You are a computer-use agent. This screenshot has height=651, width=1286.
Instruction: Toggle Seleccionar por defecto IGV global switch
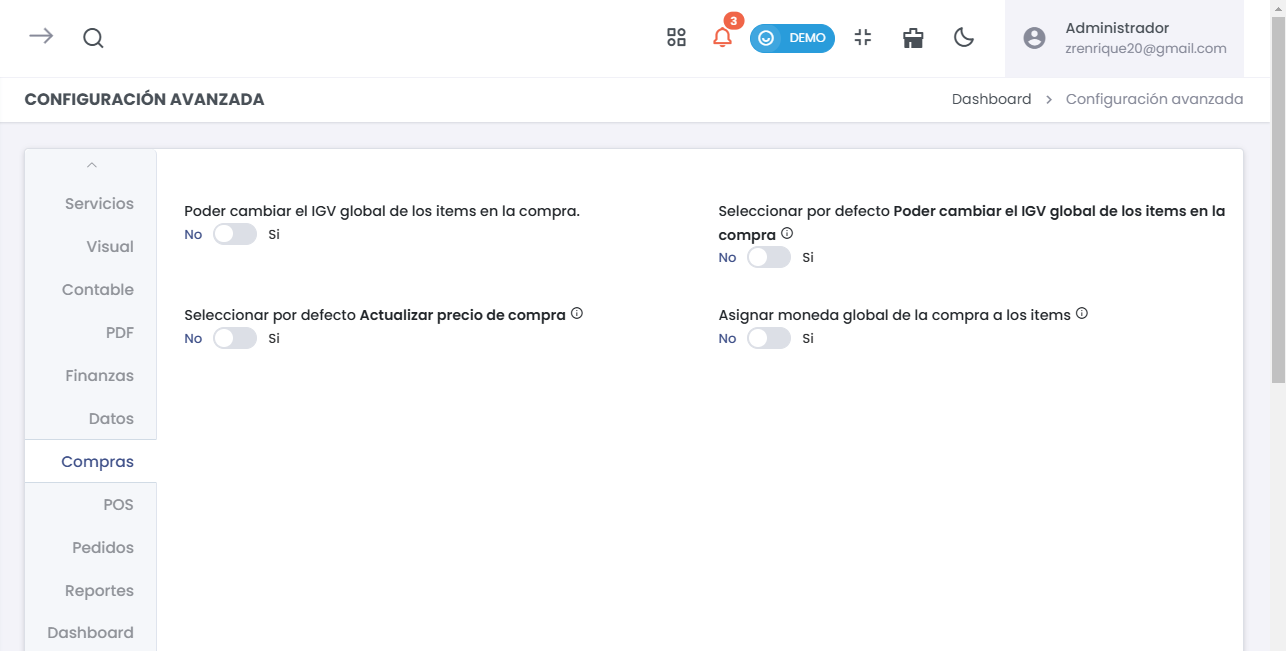point(768,257)
